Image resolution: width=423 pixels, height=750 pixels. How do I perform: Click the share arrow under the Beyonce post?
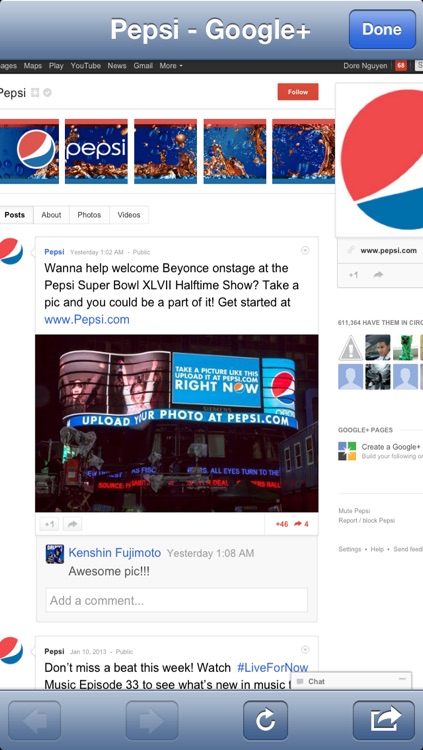click(x=72, y=524)
